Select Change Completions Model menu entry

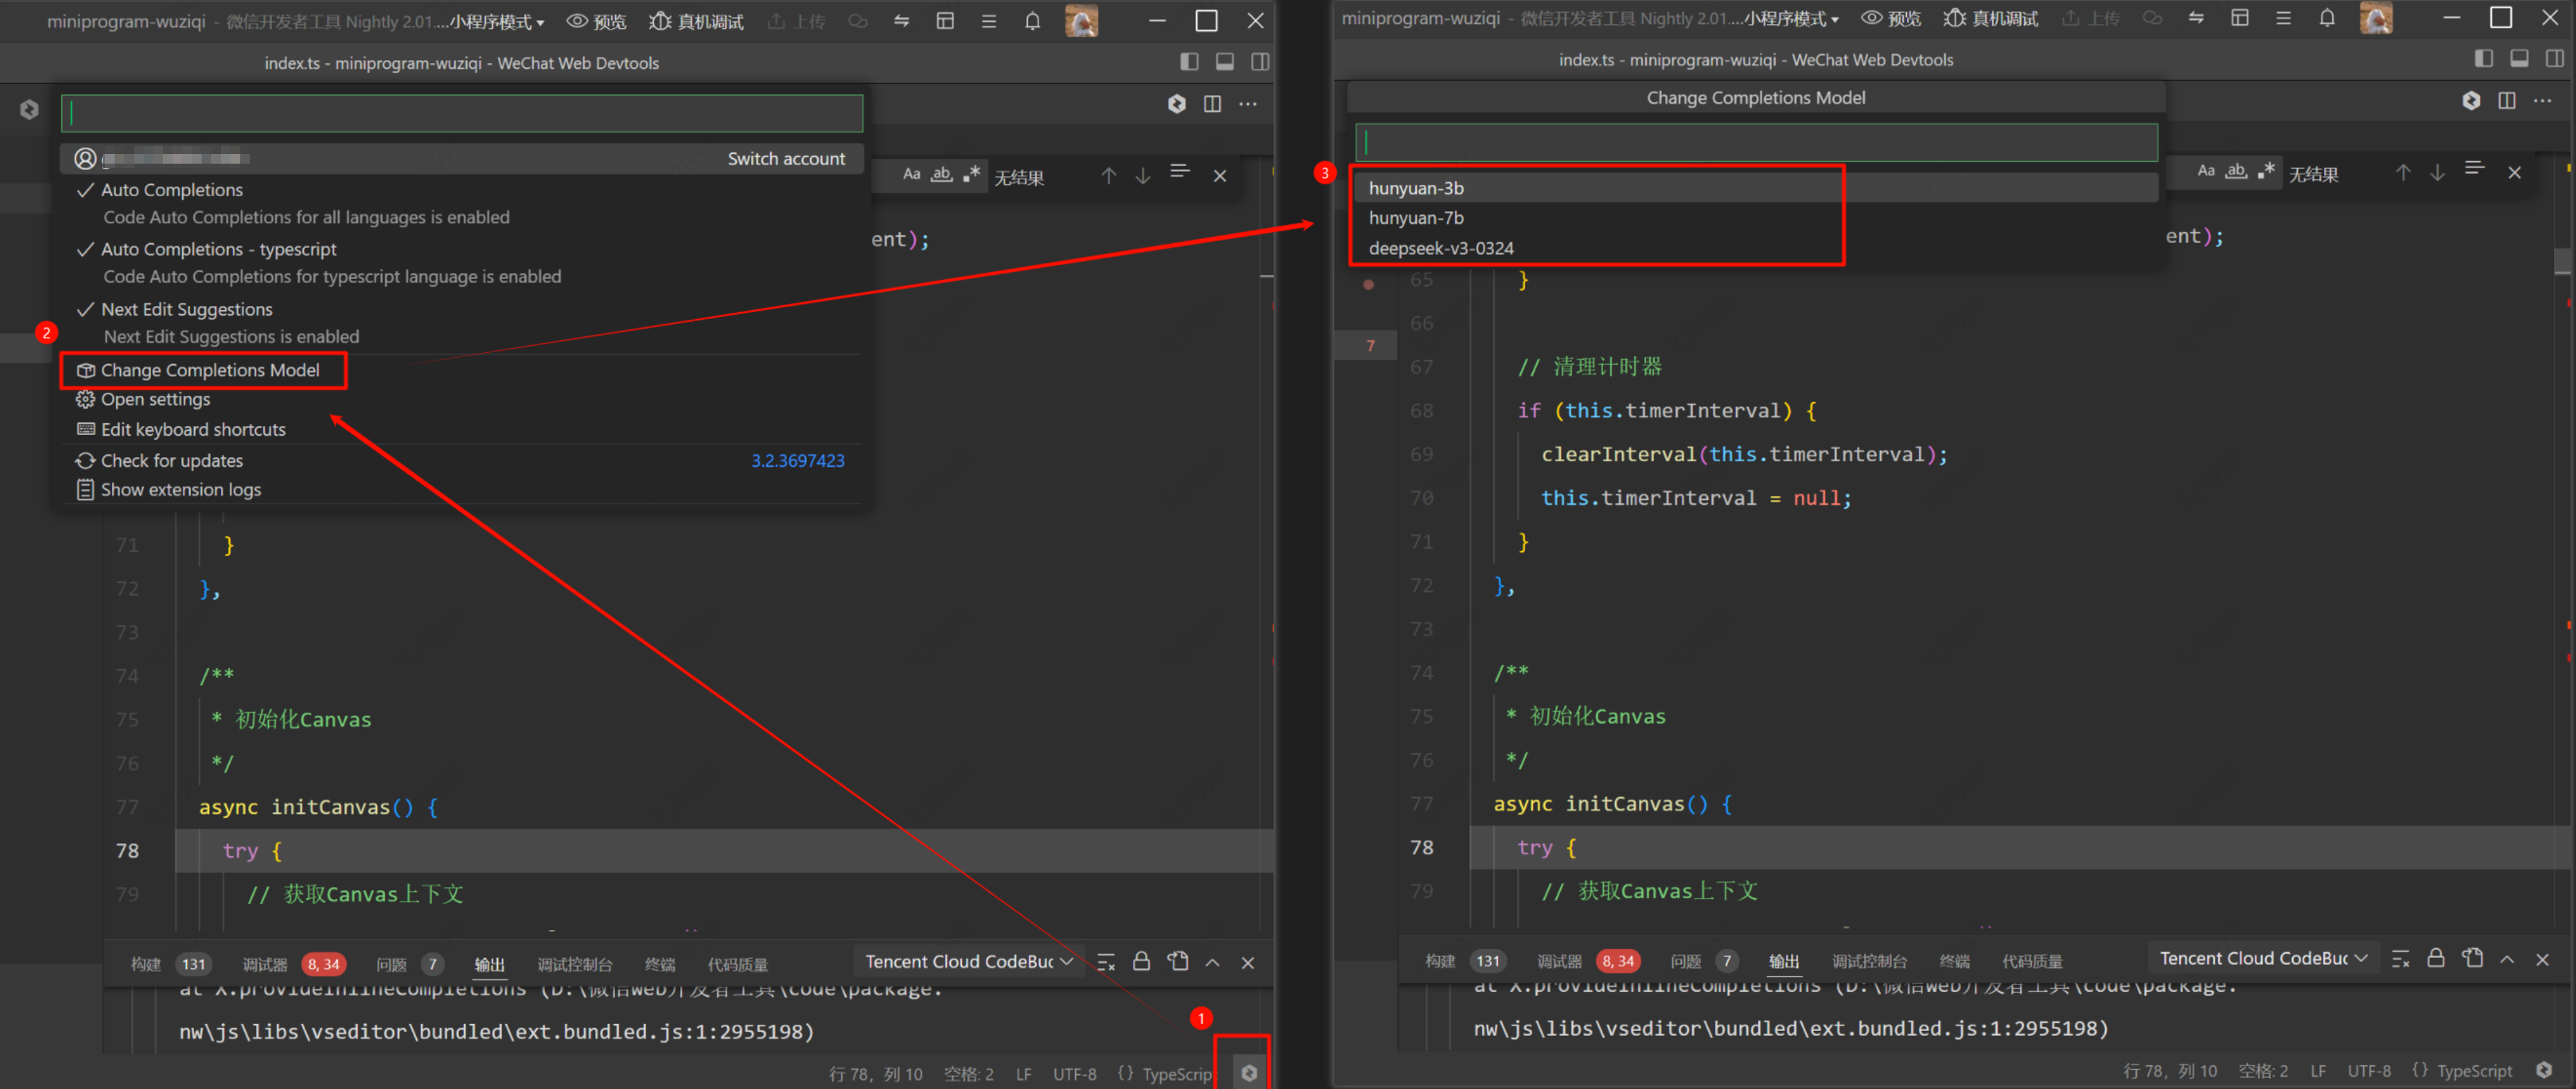(209, 370)
